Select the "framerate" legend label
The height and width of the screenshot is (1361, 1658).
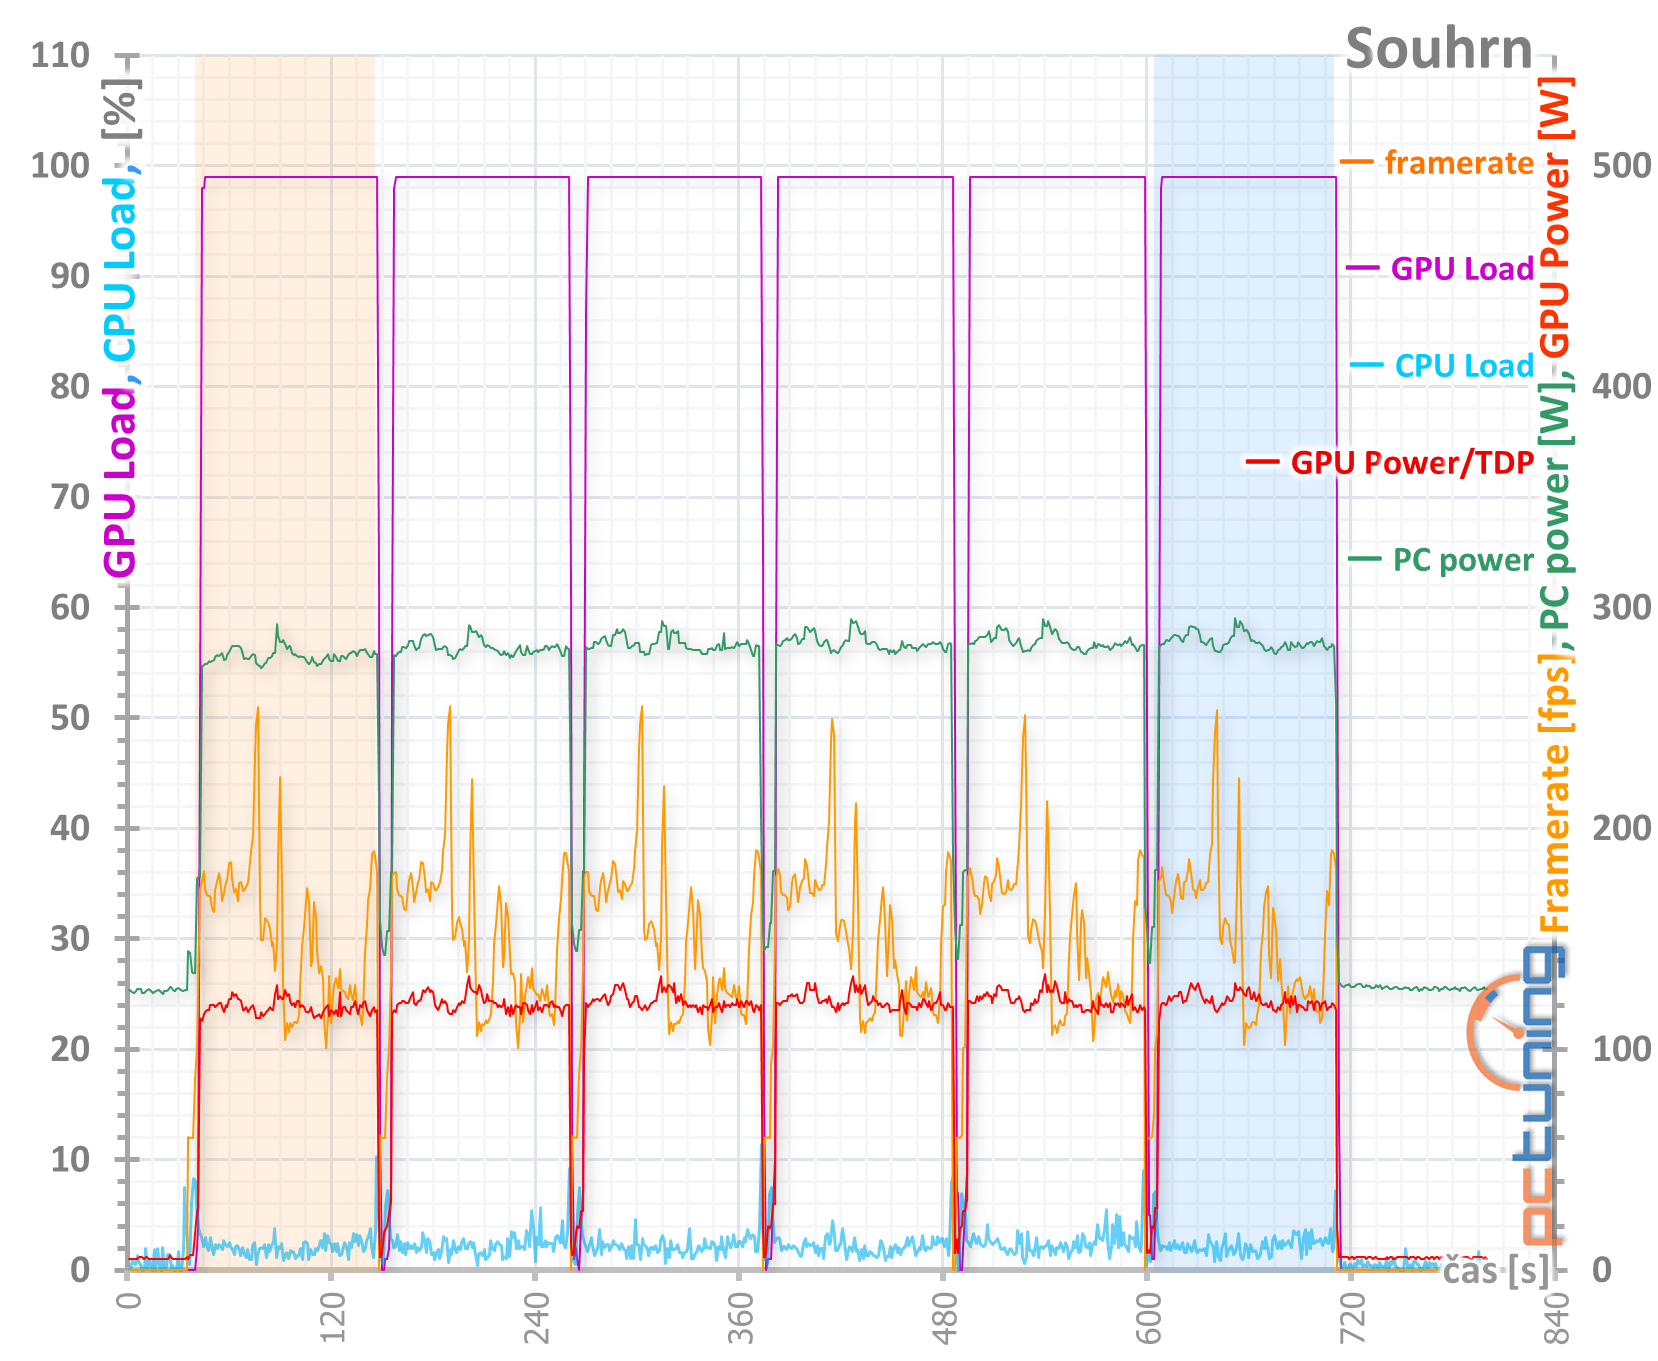1459,162
